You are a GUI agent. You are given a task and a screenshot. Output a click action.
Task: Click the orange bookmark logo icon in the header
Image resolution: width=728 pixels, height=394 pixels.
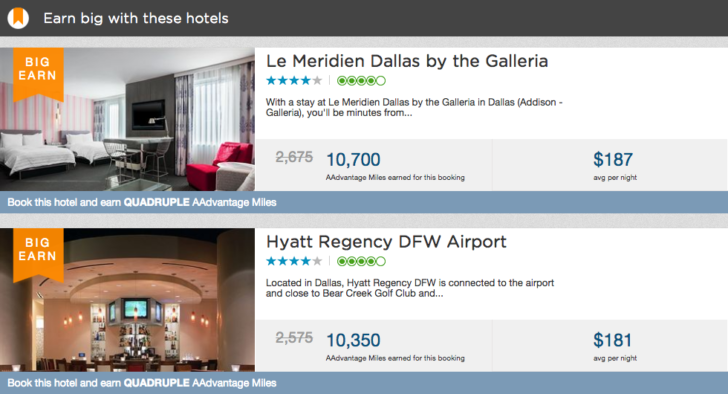click(x=18, y=18)
